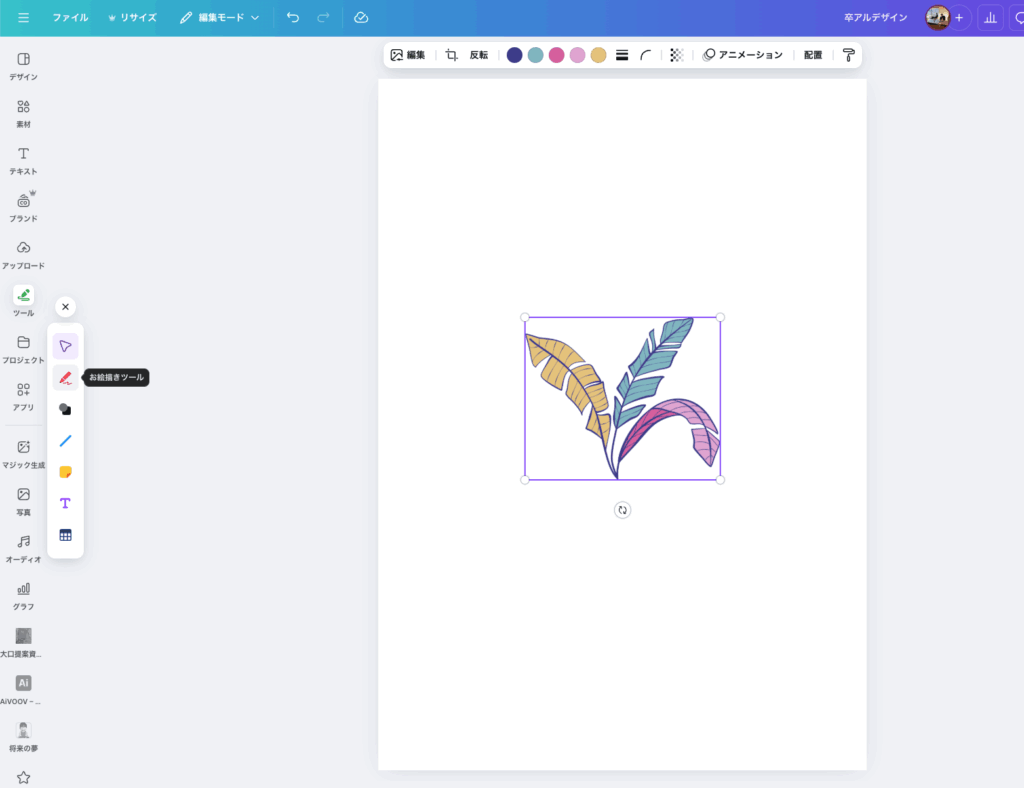Click the アニメーション button
The image size is (1024, 788).
click(742, 55)
